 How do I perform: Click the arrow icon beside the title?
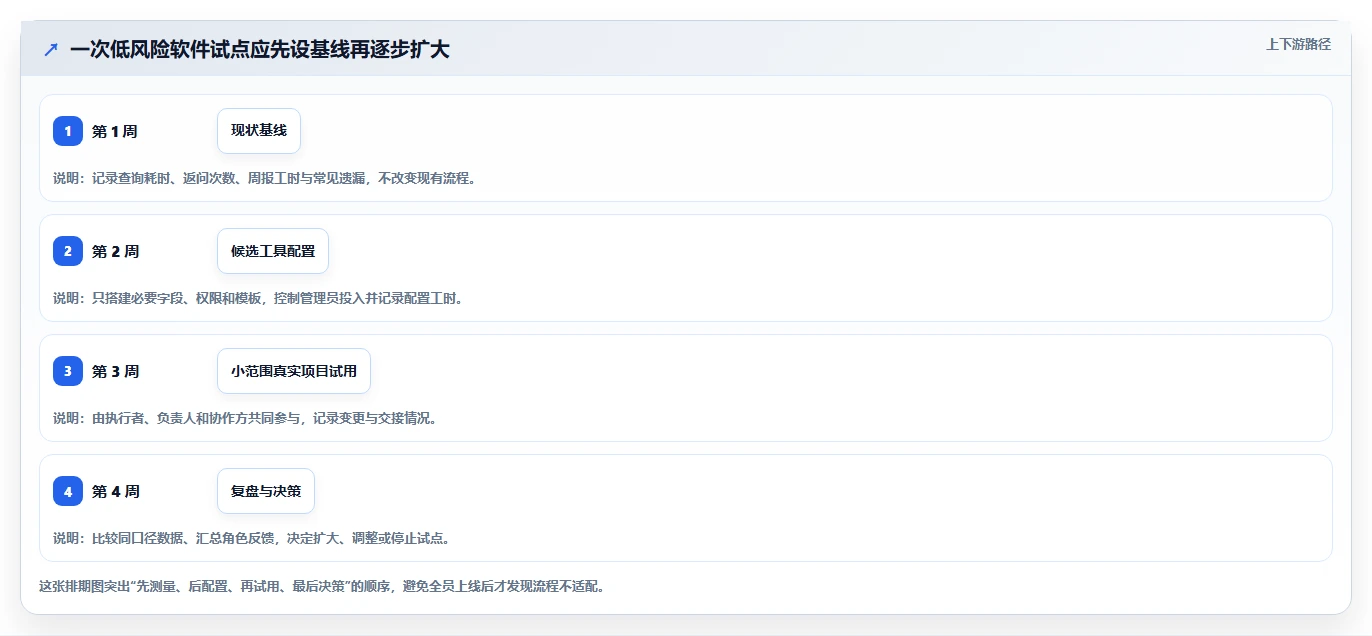point(51,49)
